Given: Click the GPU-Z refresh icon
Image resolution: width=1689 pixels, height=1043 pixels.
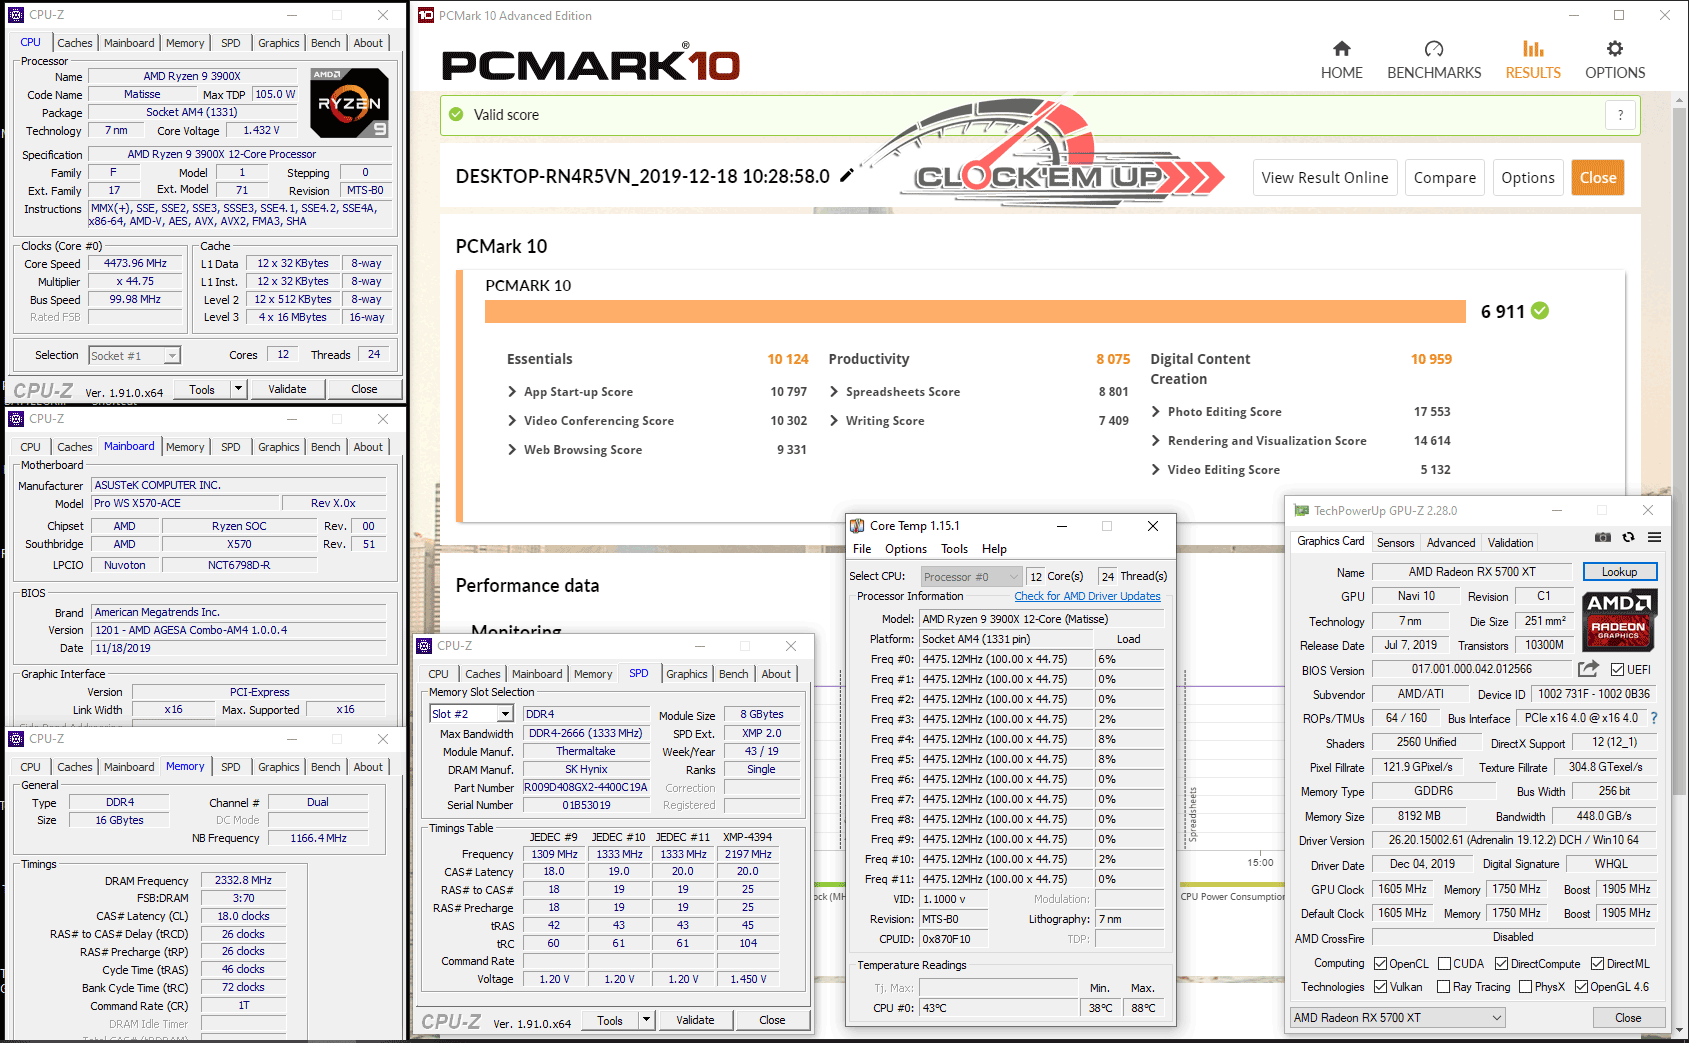Looking at the screenshot, I should tap(1628, 538).
